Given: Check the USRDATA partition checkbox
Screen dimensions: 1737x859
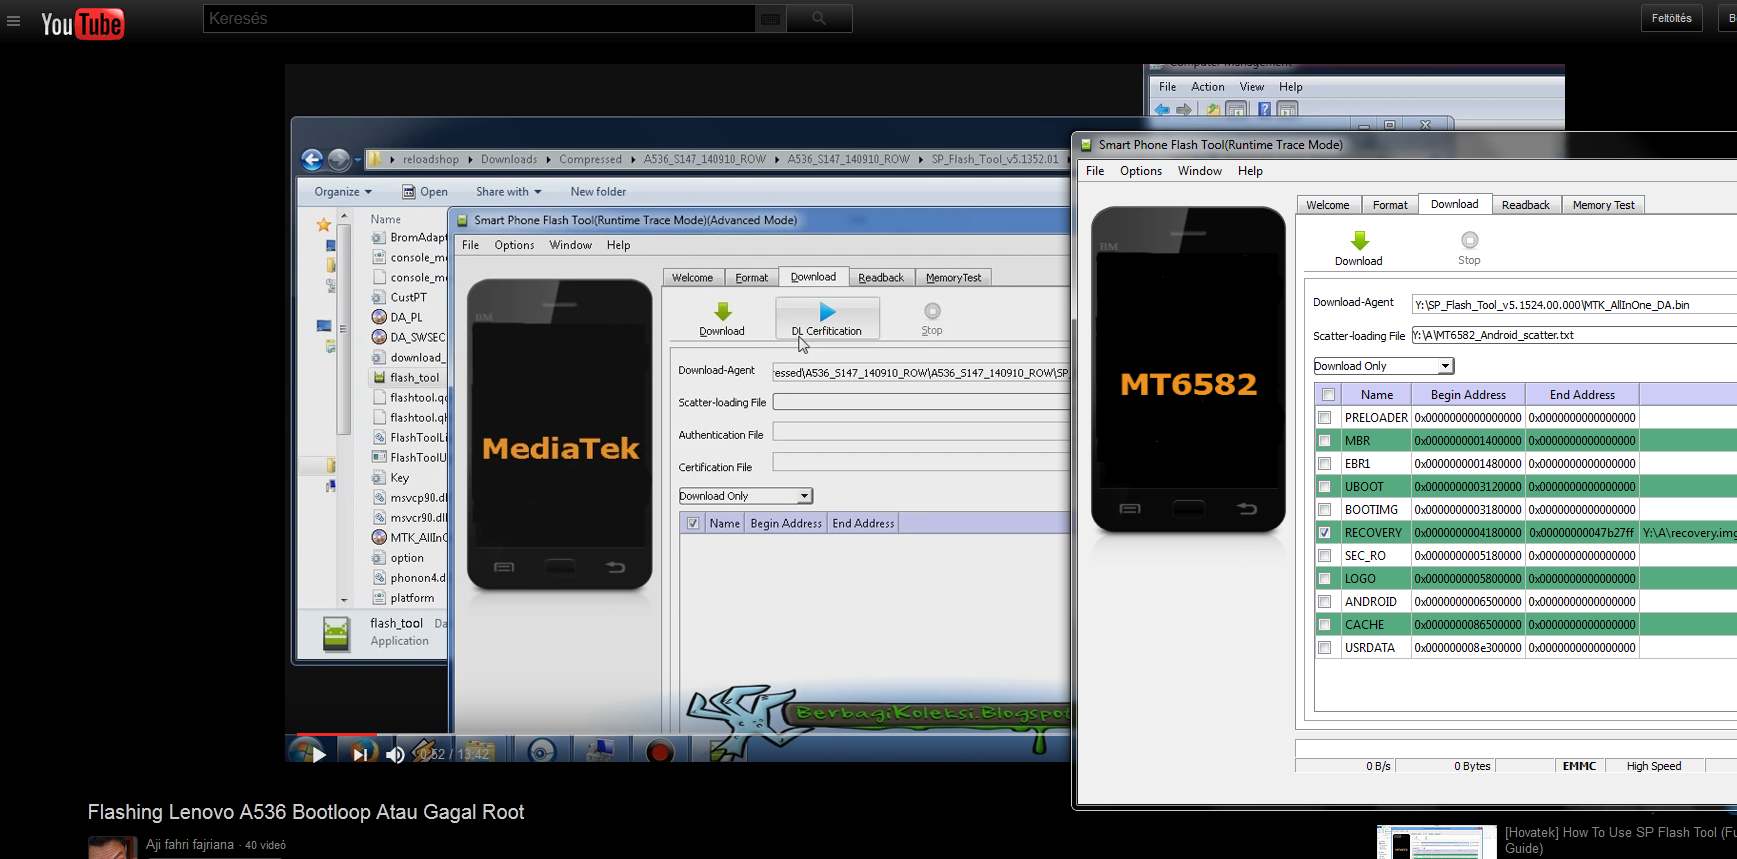Looking at the screenshot, I should click(1325, 647).
